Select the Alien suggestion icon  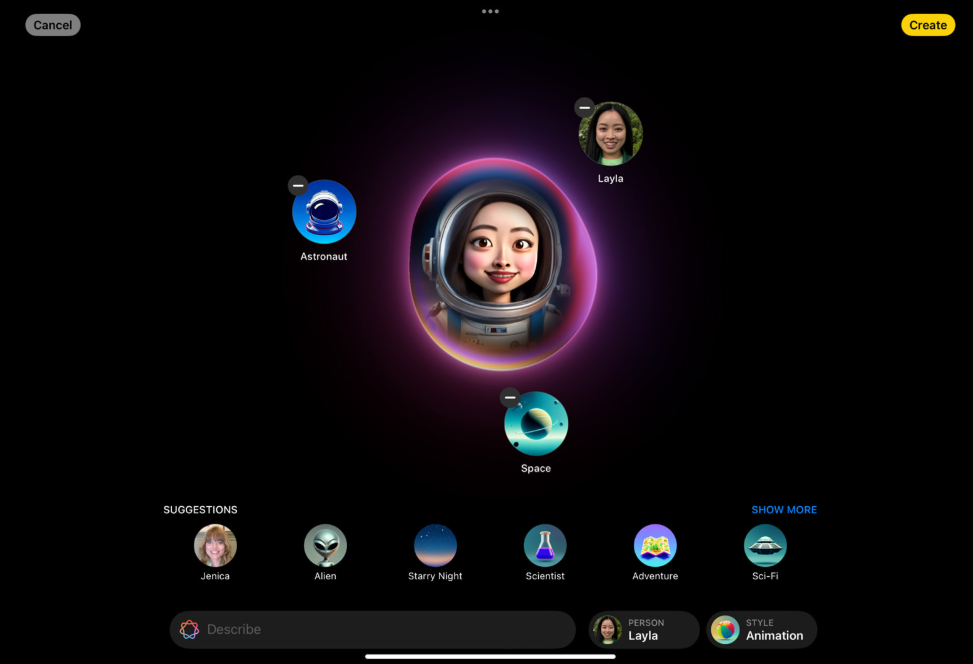click(325, 546)
